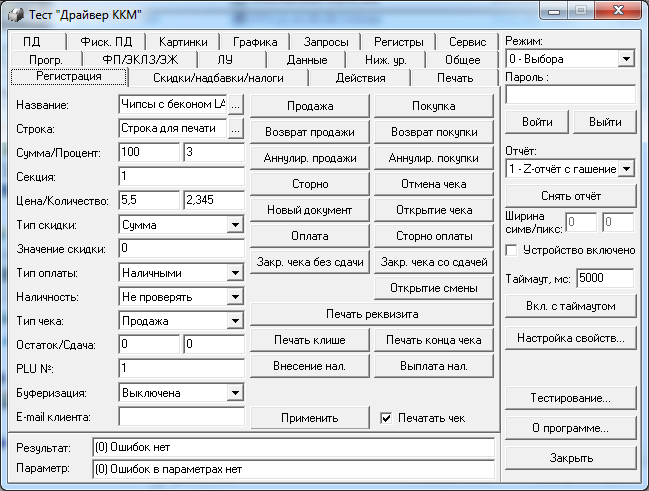Switch to the Сервис tab

point(467,42)
